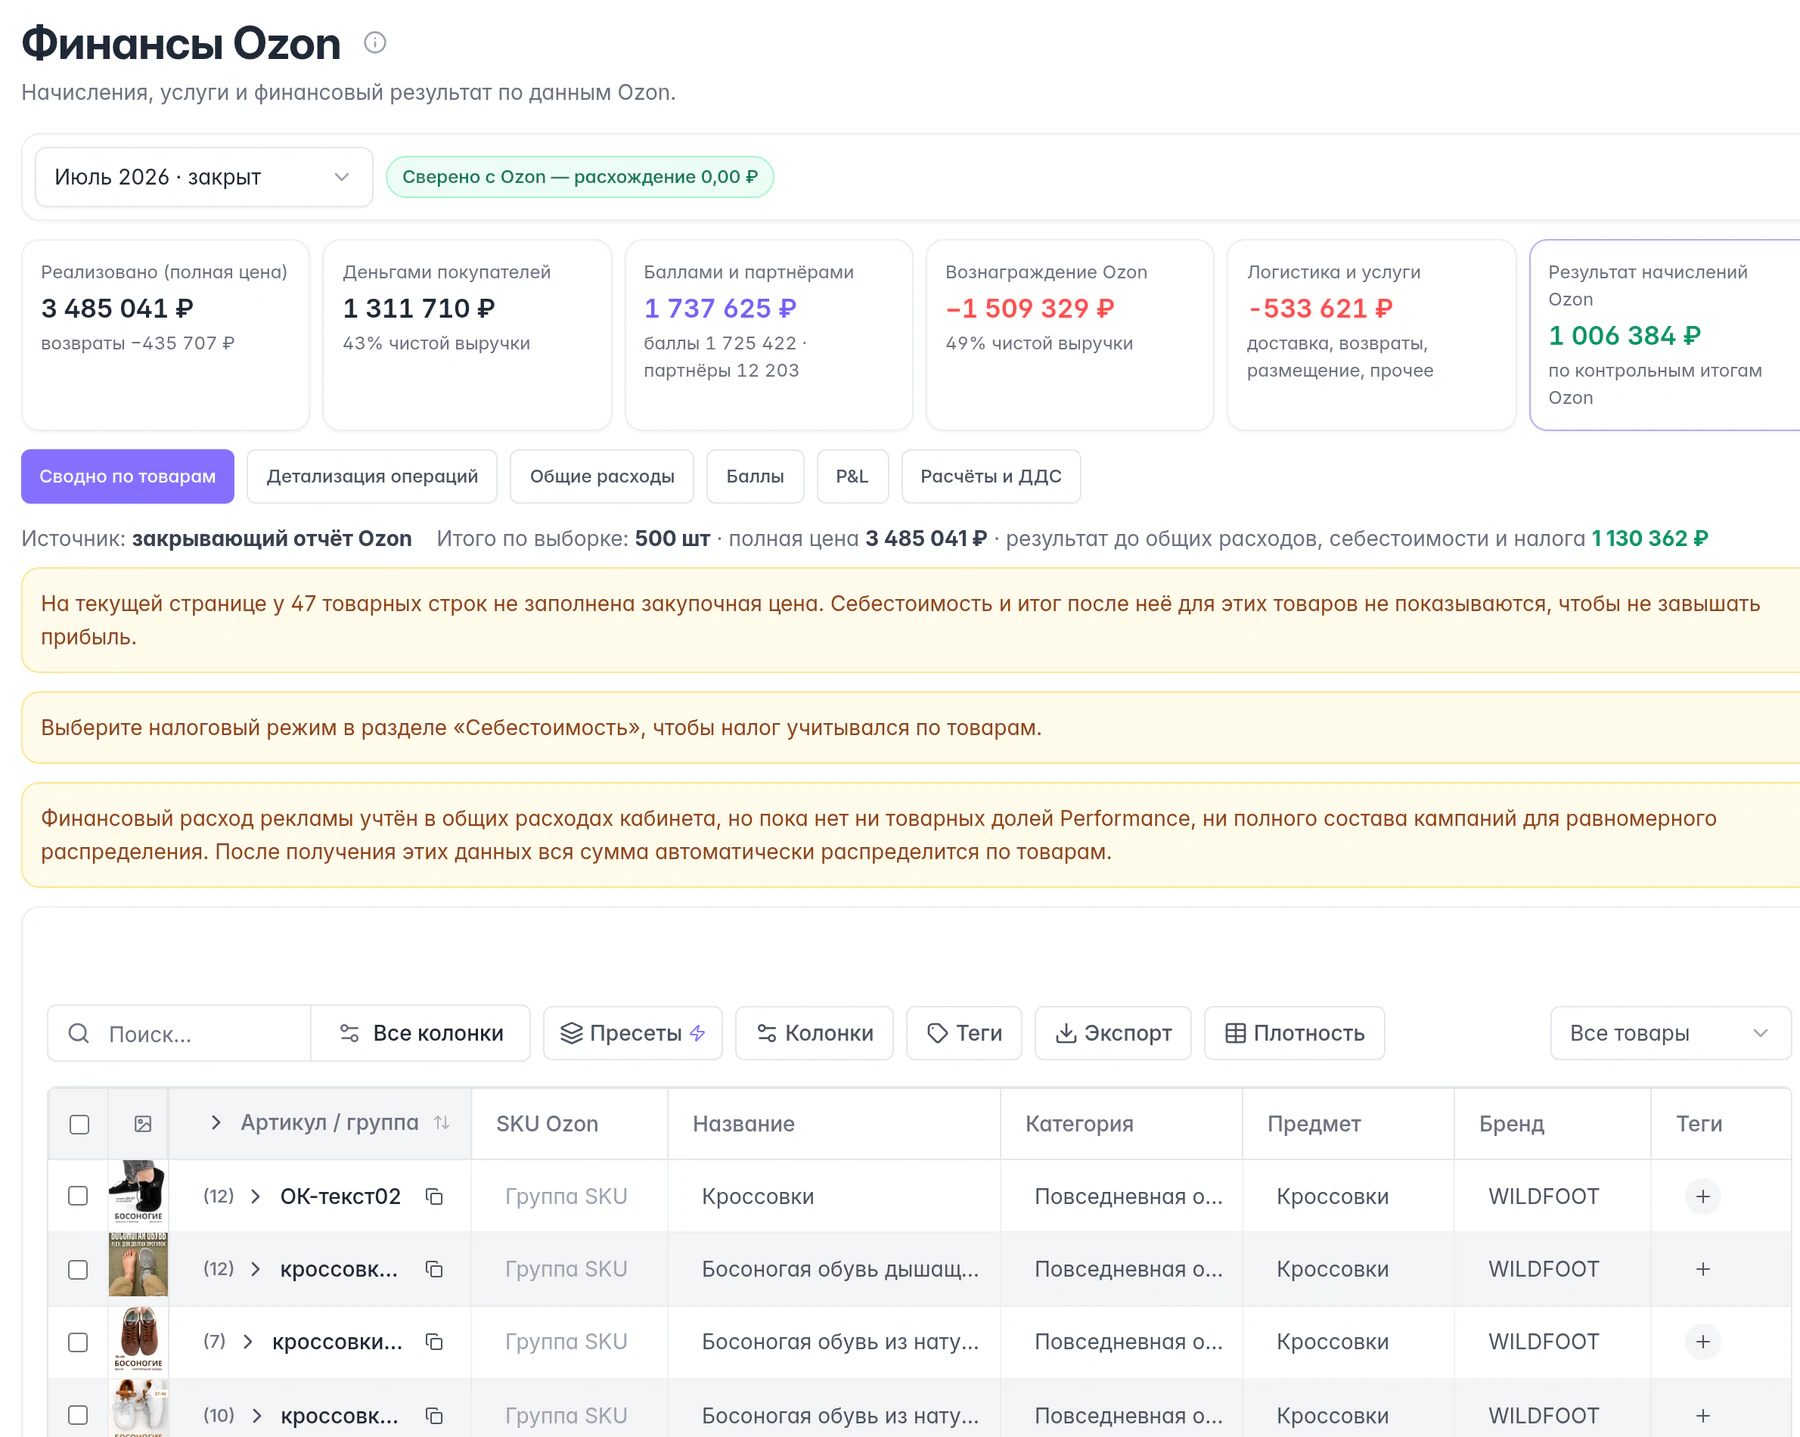This screenshot has height=1437, width=1800.
Task: Click the lightning icon in Пресеты
Action: coord(698,1033)
